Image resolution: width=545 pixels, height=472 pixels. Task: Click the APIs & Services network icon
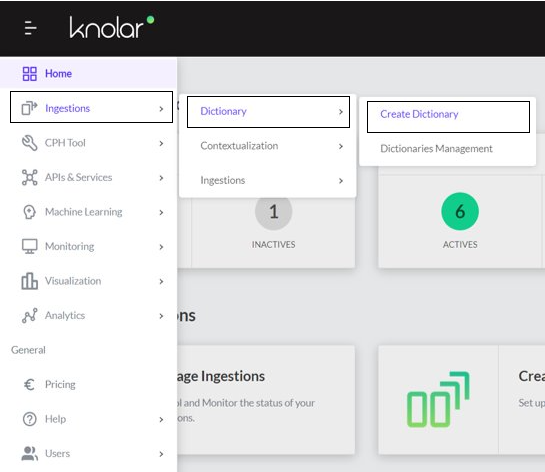30,177
